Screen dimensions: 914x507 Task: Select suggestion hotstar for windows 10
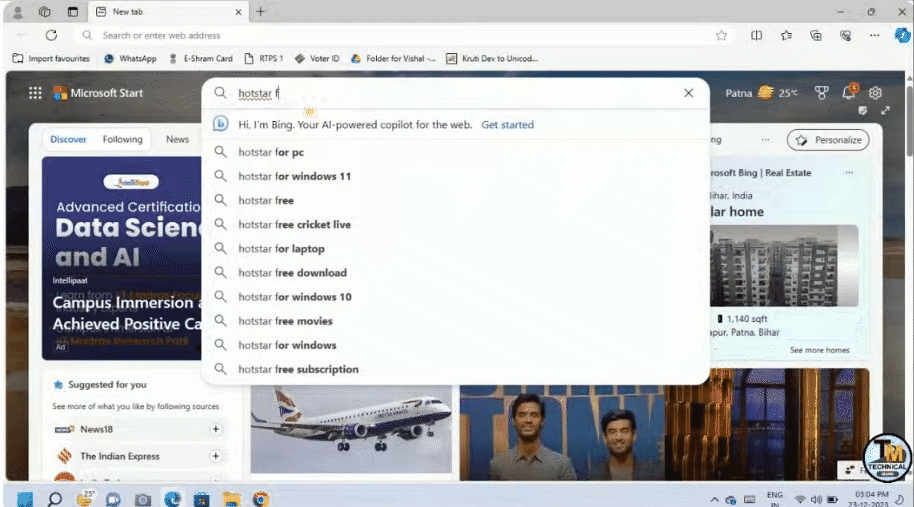tap(456, 297)
